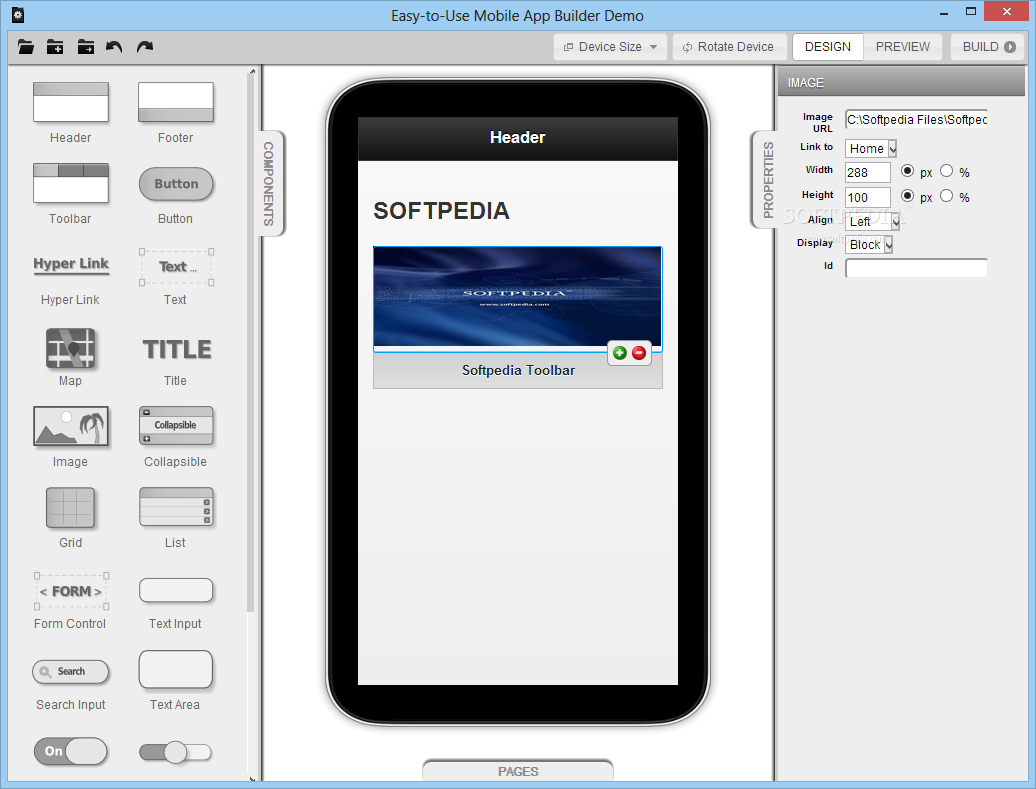Set Width unit to percent
This screenshot has height=789, width=1036.
pyautogui.click(x=946, y=171)
